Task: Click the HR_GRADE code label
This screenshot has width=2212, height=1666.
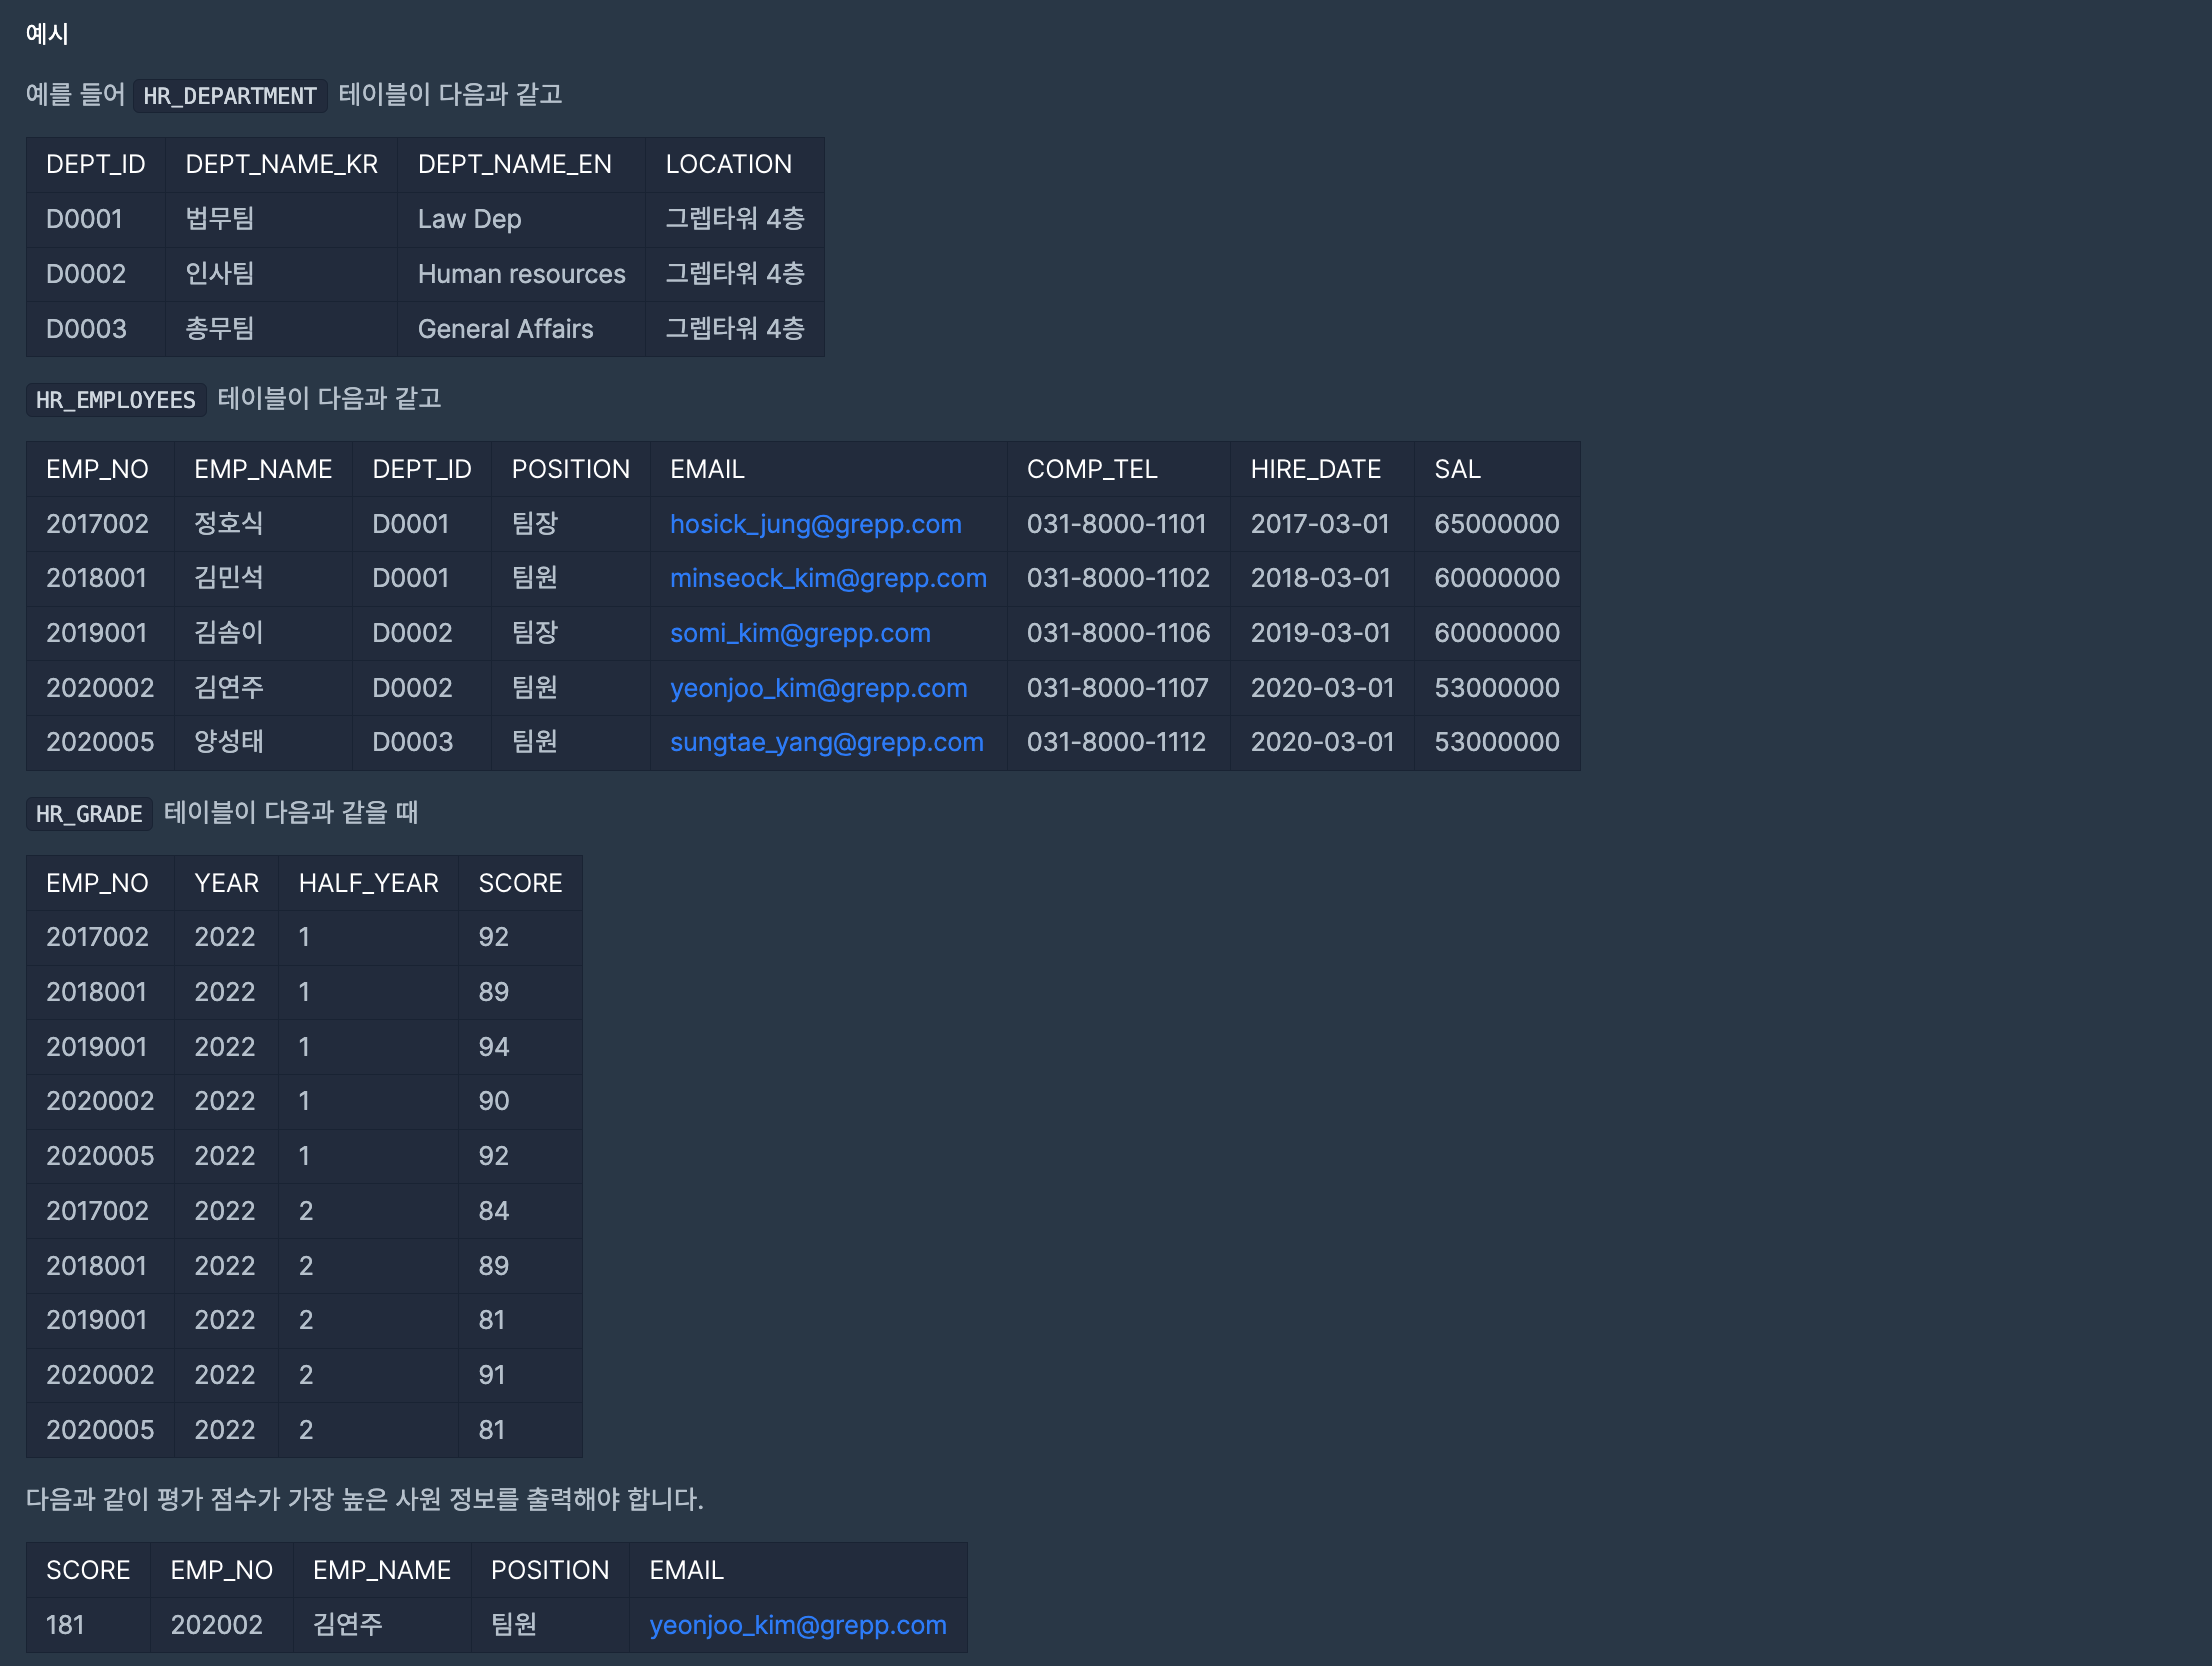Action: coord(89,814)
